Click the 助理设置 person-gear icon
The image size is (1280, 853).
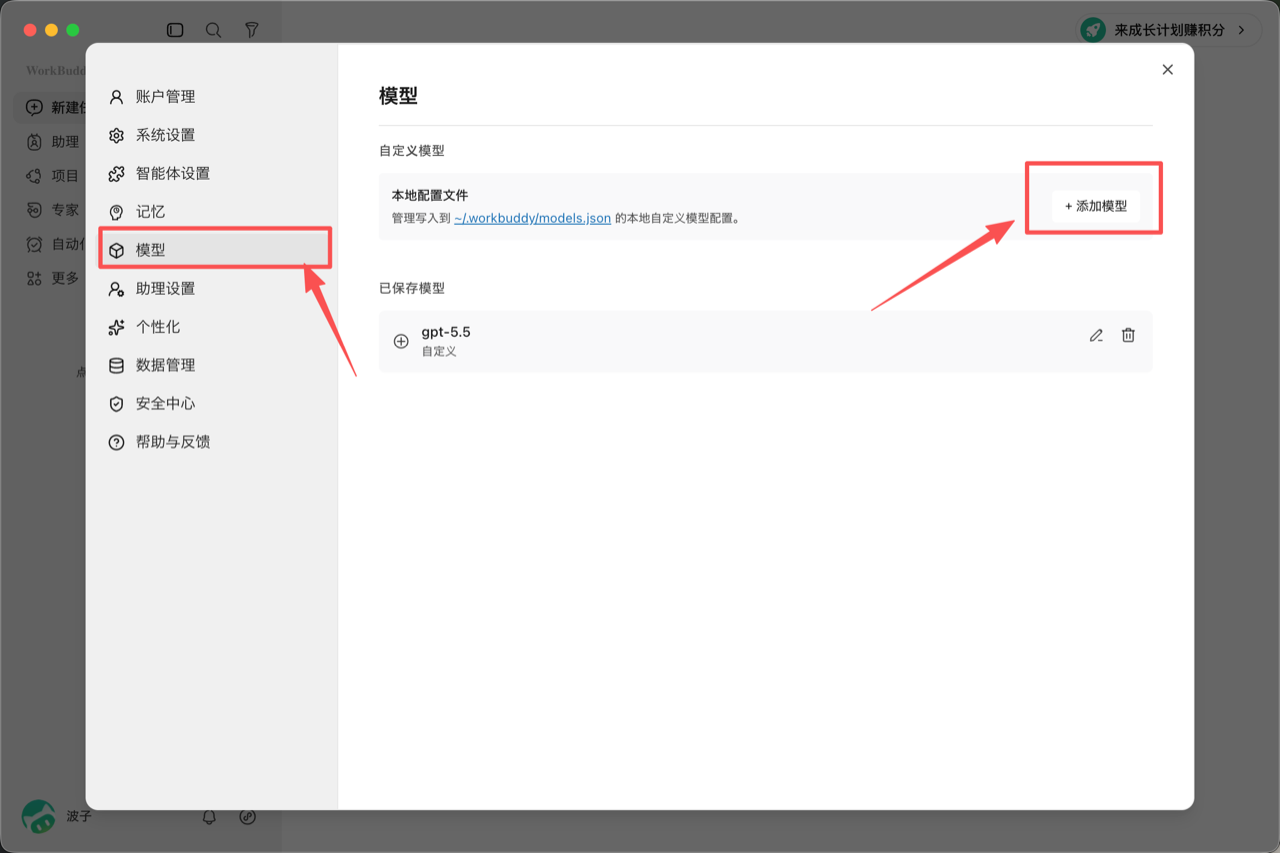point(117,289)
